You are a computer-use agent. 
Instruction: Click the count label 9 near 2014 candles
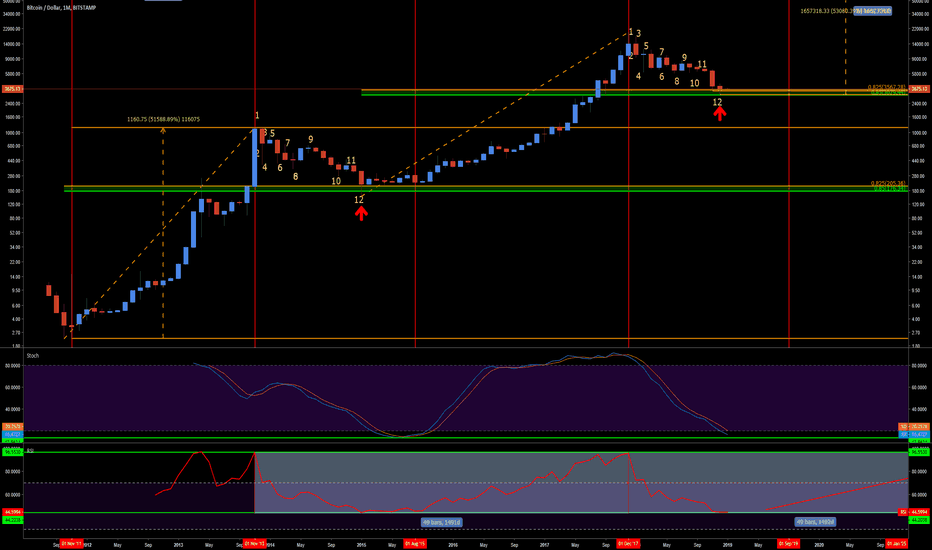point(310,140)
